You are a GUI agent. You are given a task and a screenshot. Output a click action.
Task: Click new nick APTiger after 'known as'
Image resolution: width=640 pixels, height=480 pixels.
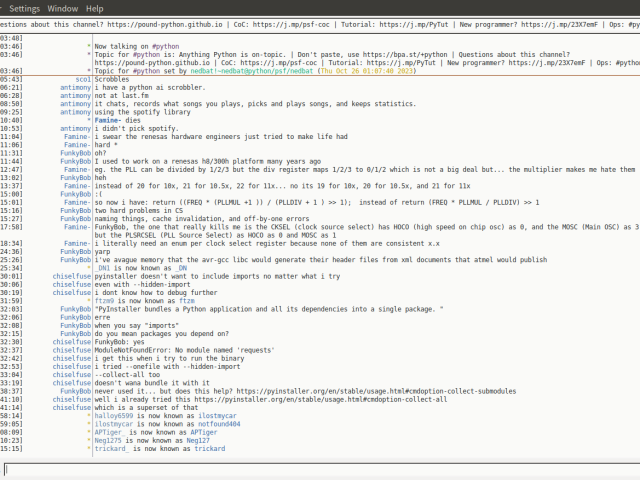(x=204, y=432)
